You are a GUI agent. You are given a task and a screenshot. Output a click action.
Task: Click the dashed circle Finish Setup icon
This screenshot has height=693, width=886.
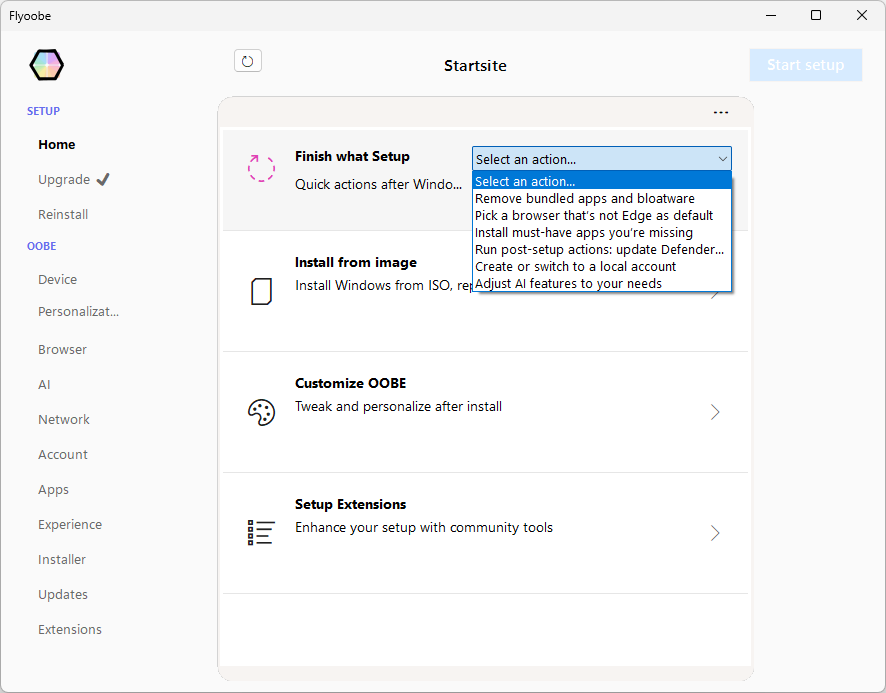[x=261, y=168]
